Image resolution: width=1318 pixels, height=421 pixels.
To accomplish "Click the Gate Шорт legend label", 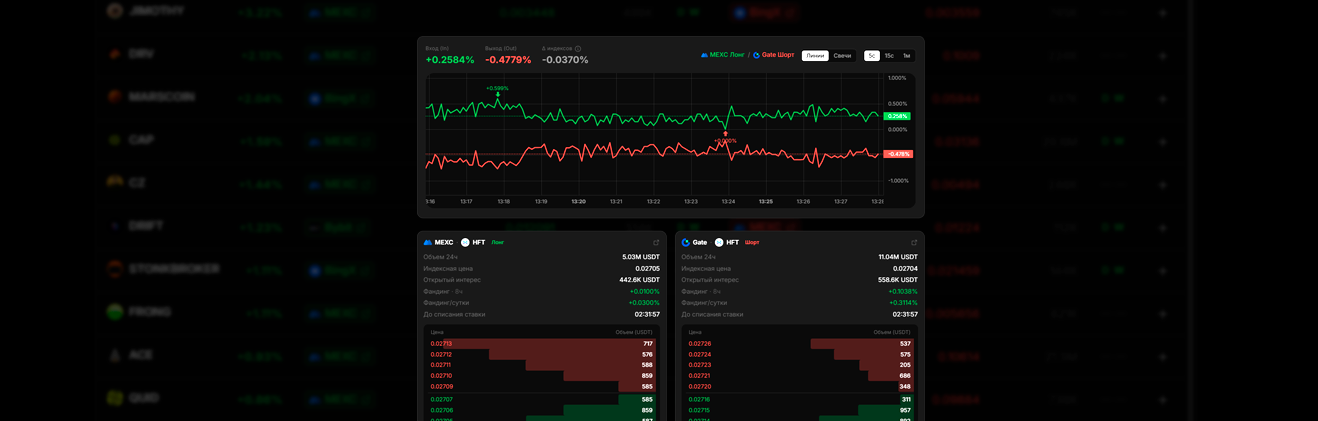I will pyautogui.click(x=778, y=55).
